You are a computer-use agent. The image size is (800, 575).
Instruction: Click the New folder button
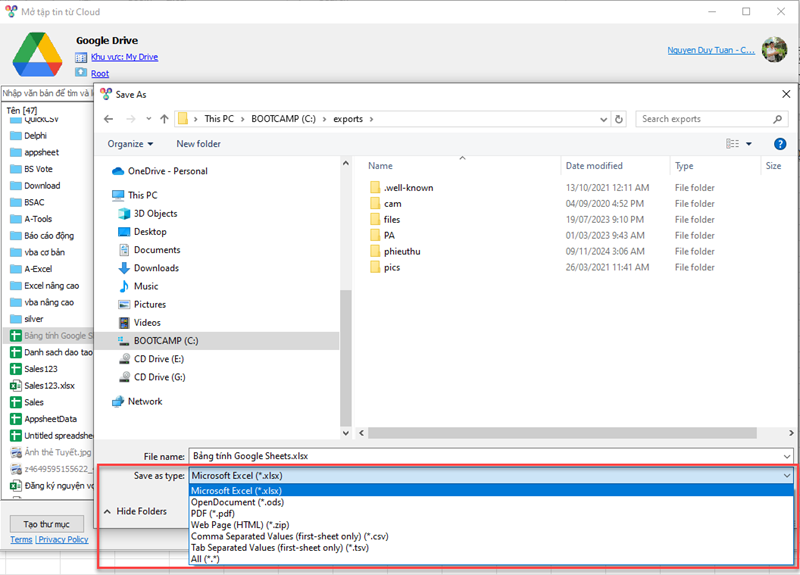pyautogui.click(x=198, y=144)
